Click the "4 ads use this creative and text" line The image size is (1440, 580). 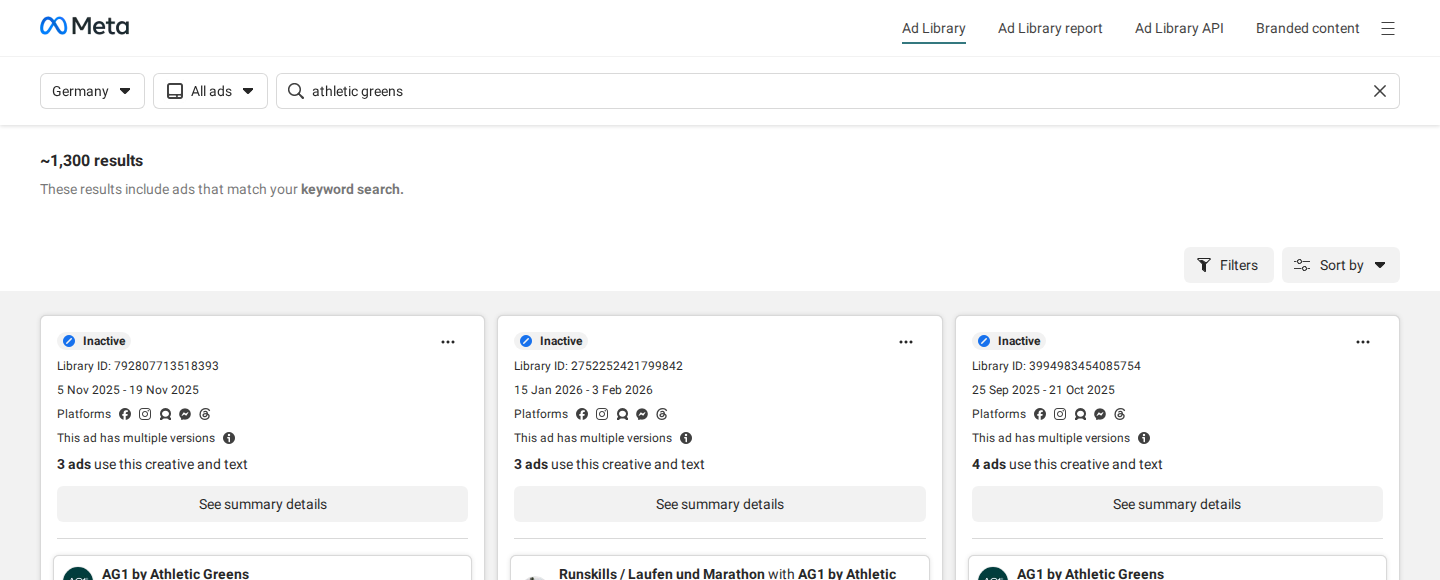click(1067, 464)
